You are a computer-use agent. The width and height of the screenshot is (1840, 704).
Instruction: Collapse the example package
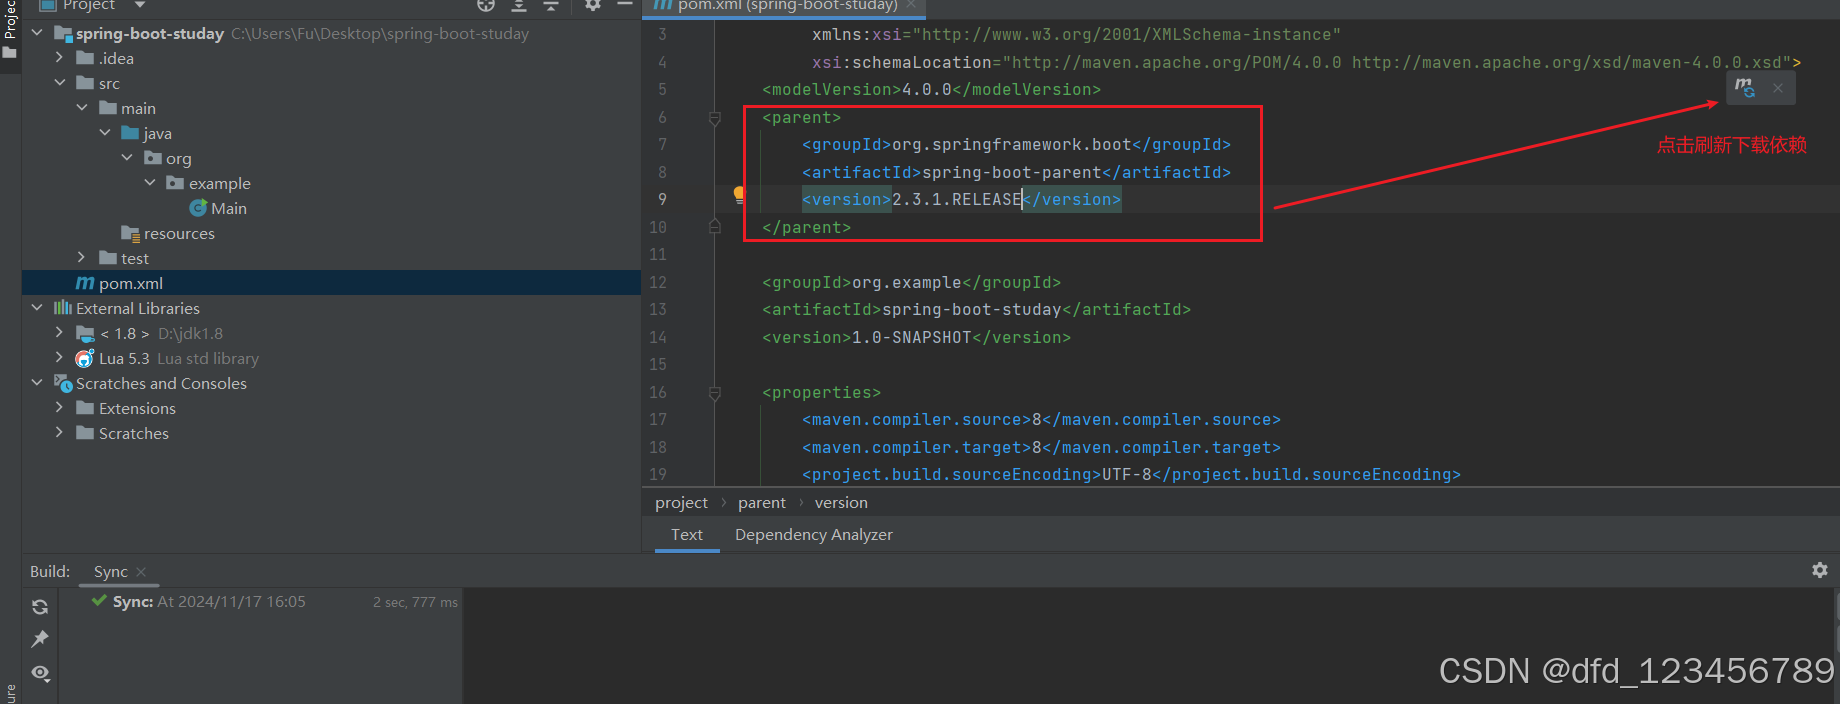tap(150, 183)
